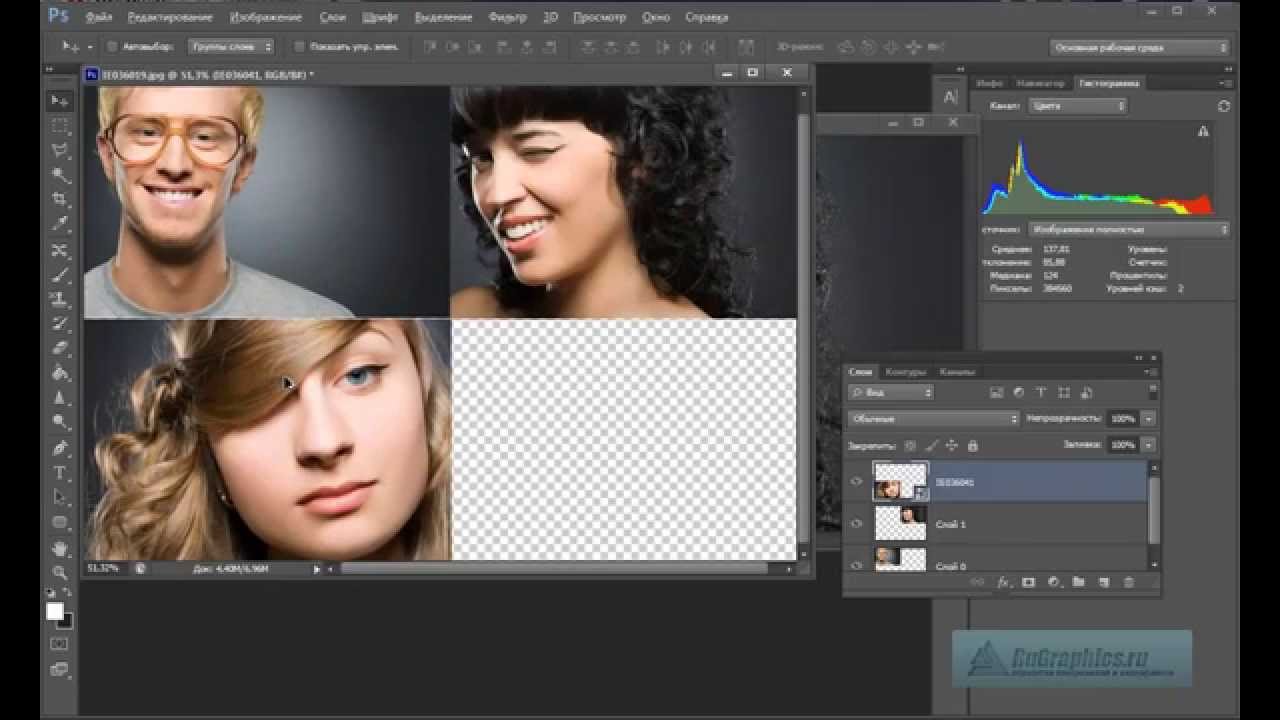1280x720 pixels.
Task: Select the History Brush tool
Action: click(x=60, y=324)
